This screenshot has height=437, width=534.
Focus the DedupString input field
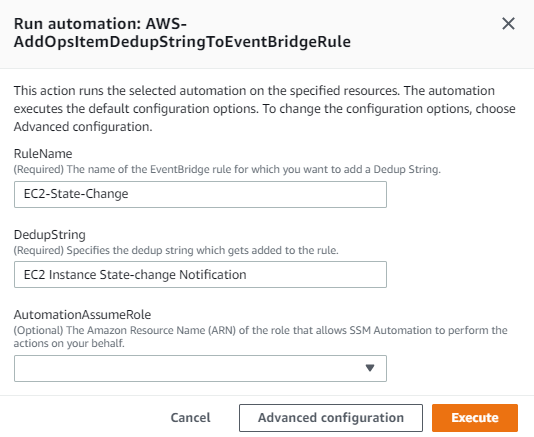pyautogui.click(x=200, y=275)
